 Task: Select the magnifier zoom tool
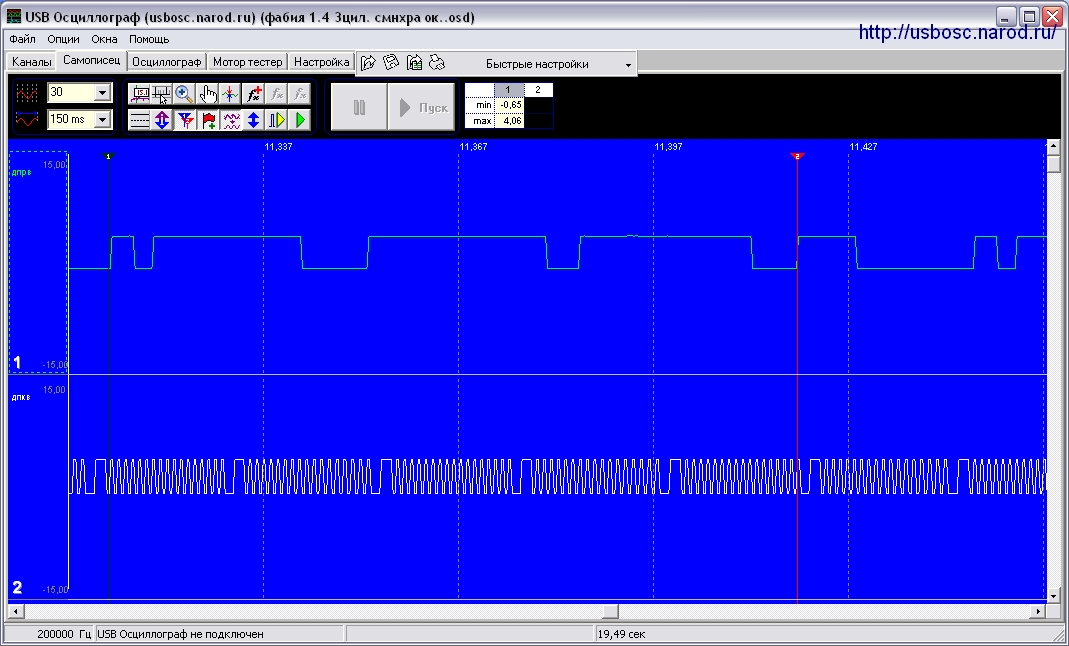pos(184,93)
